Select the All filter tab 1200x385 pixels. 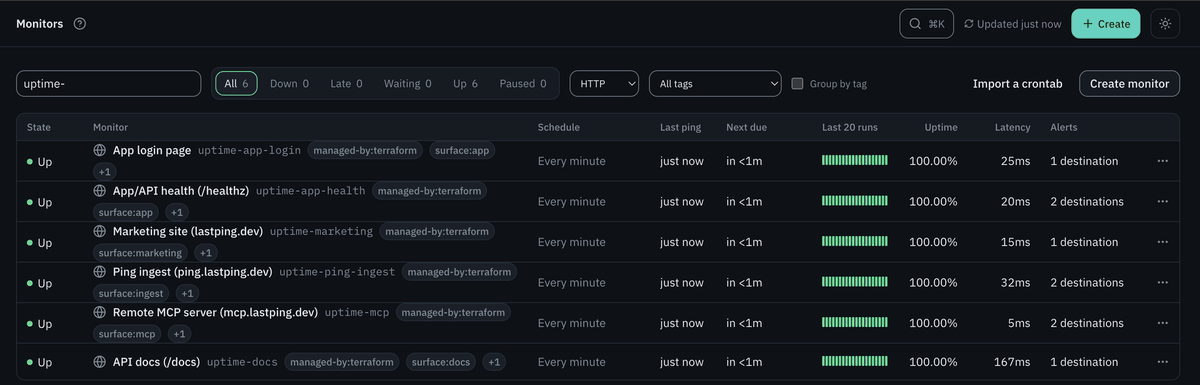[236, 84]
